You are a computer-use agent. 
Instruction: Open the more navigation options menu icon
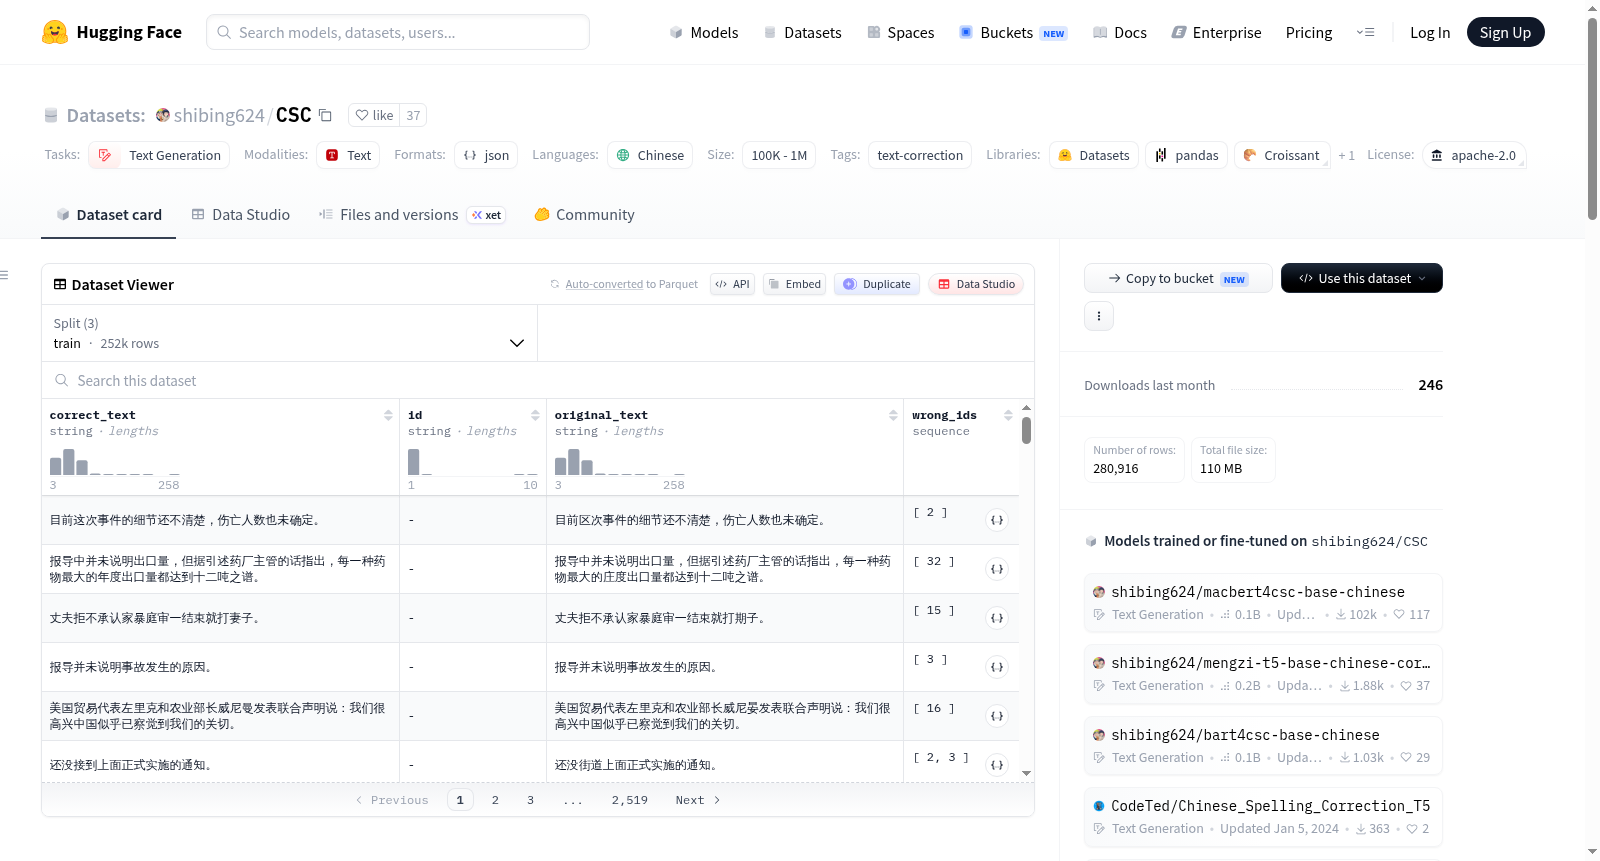click(1365, 32)
